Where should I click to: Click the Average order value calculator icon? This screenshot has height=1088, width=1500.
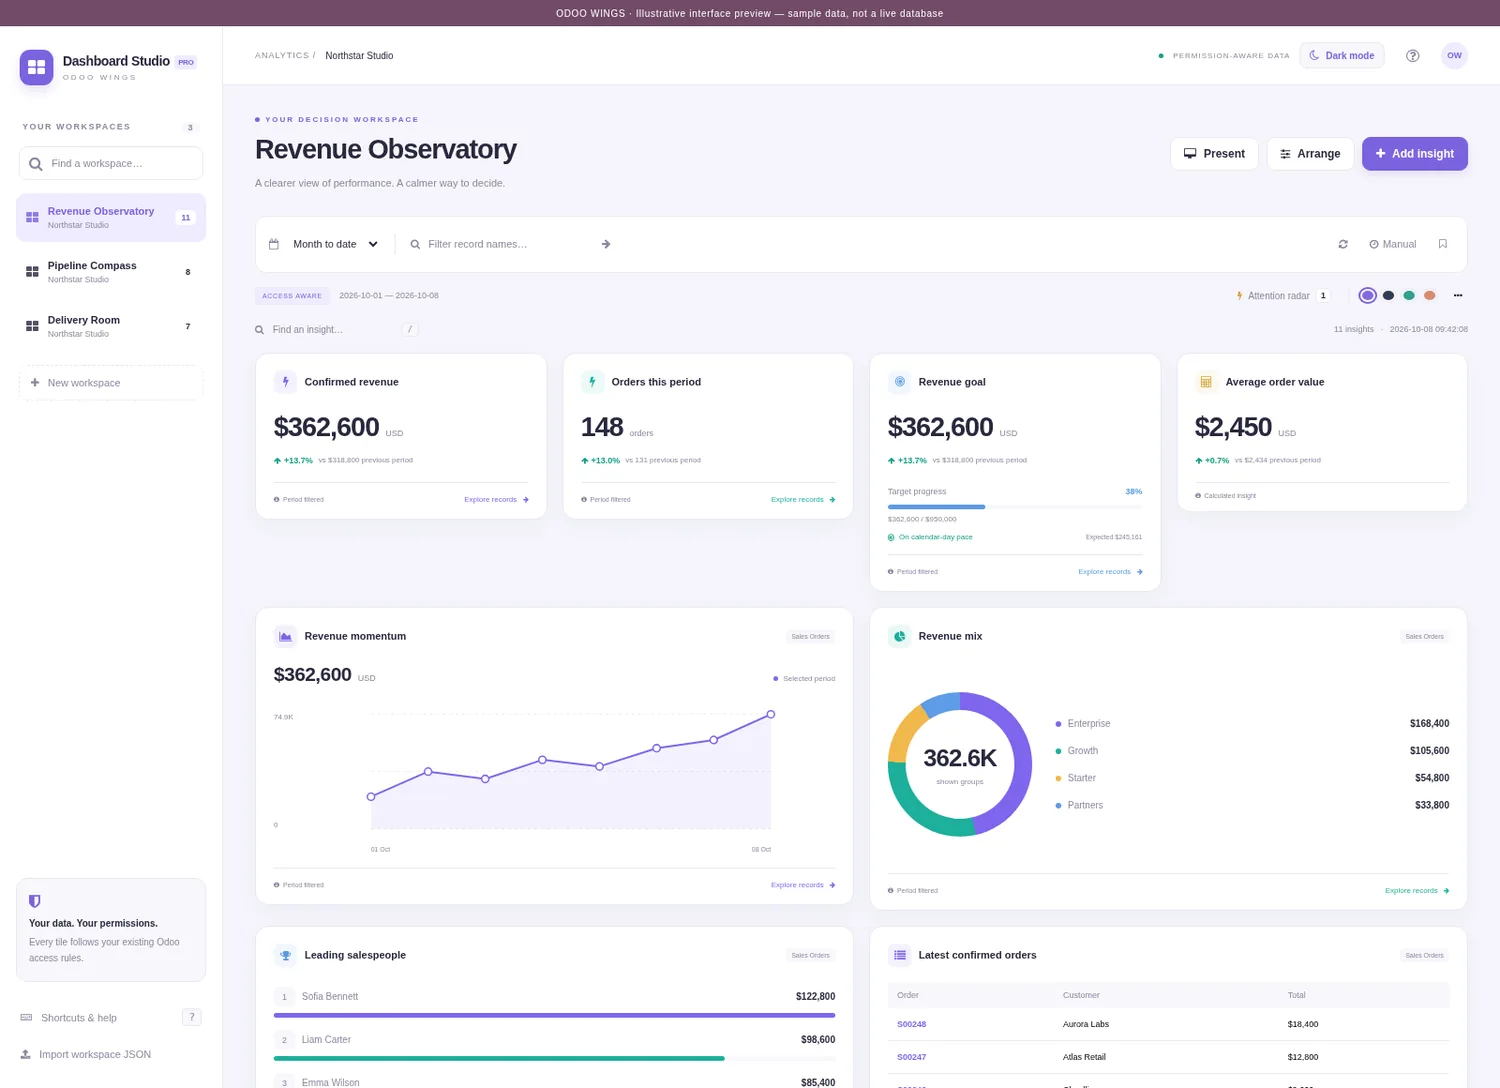tap(1206, 382)
